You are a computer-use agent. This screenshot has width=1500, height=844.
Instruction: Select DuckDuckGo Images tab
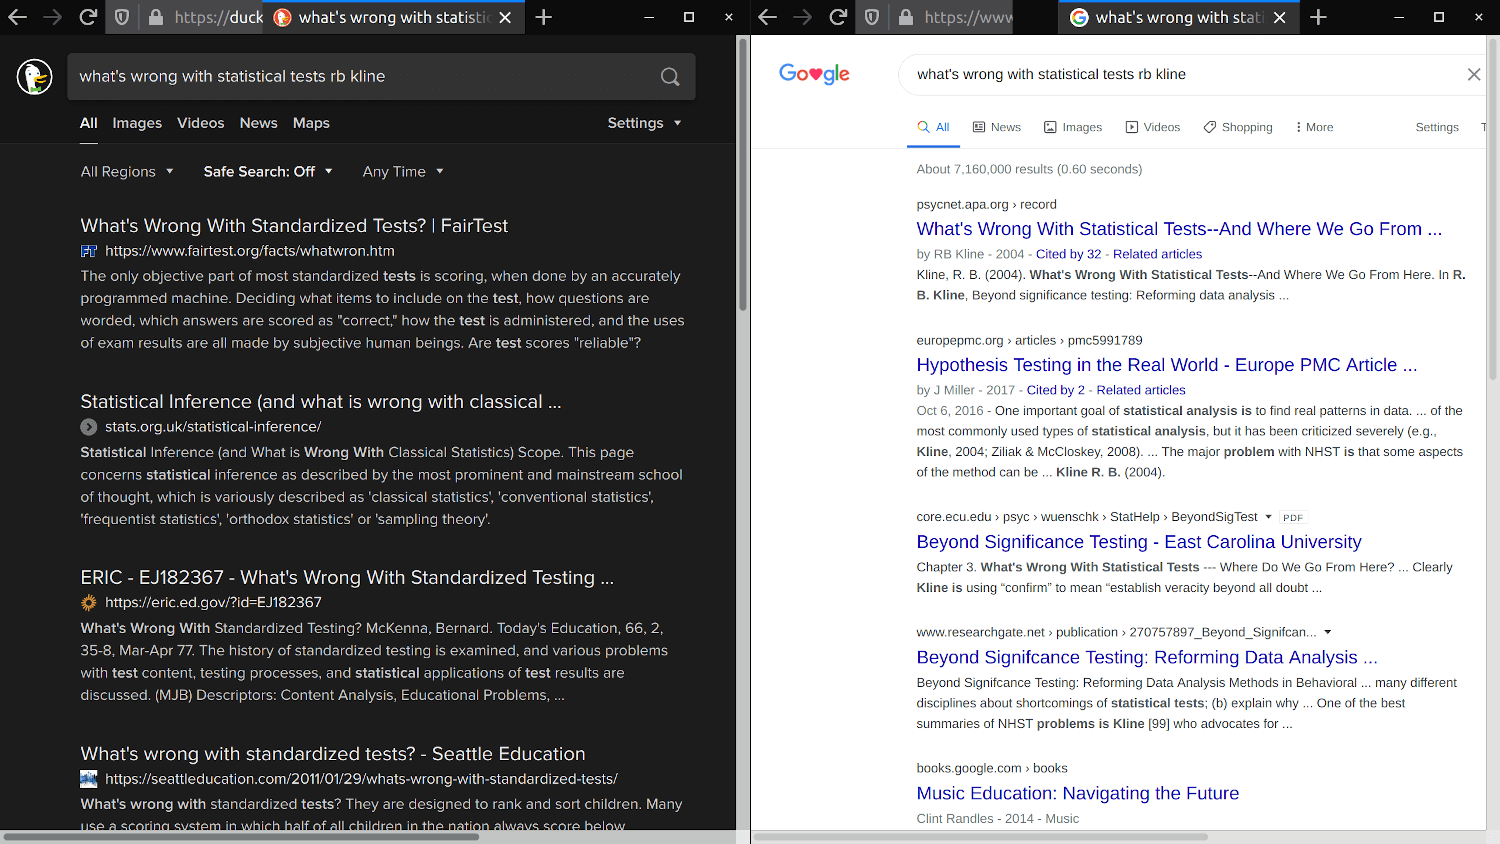point(137,123)
